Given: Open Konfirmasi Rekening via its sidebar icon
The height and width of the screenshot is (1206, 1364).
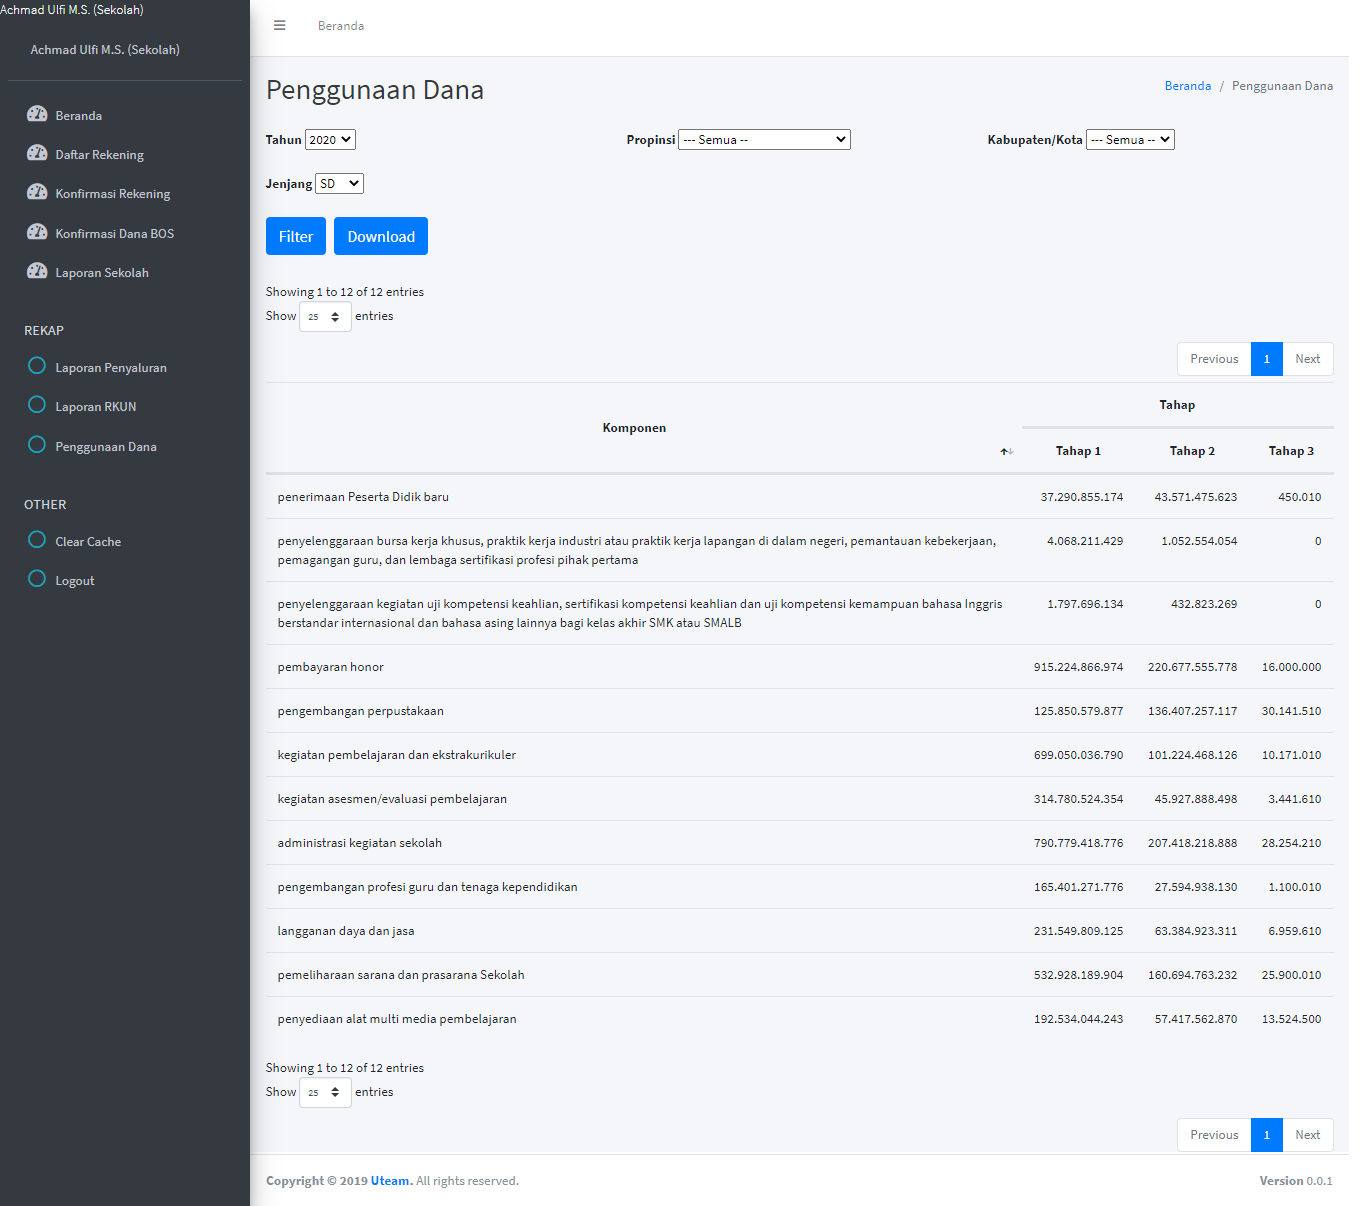Looking at the screenshot, I should [x=37, y=192].
